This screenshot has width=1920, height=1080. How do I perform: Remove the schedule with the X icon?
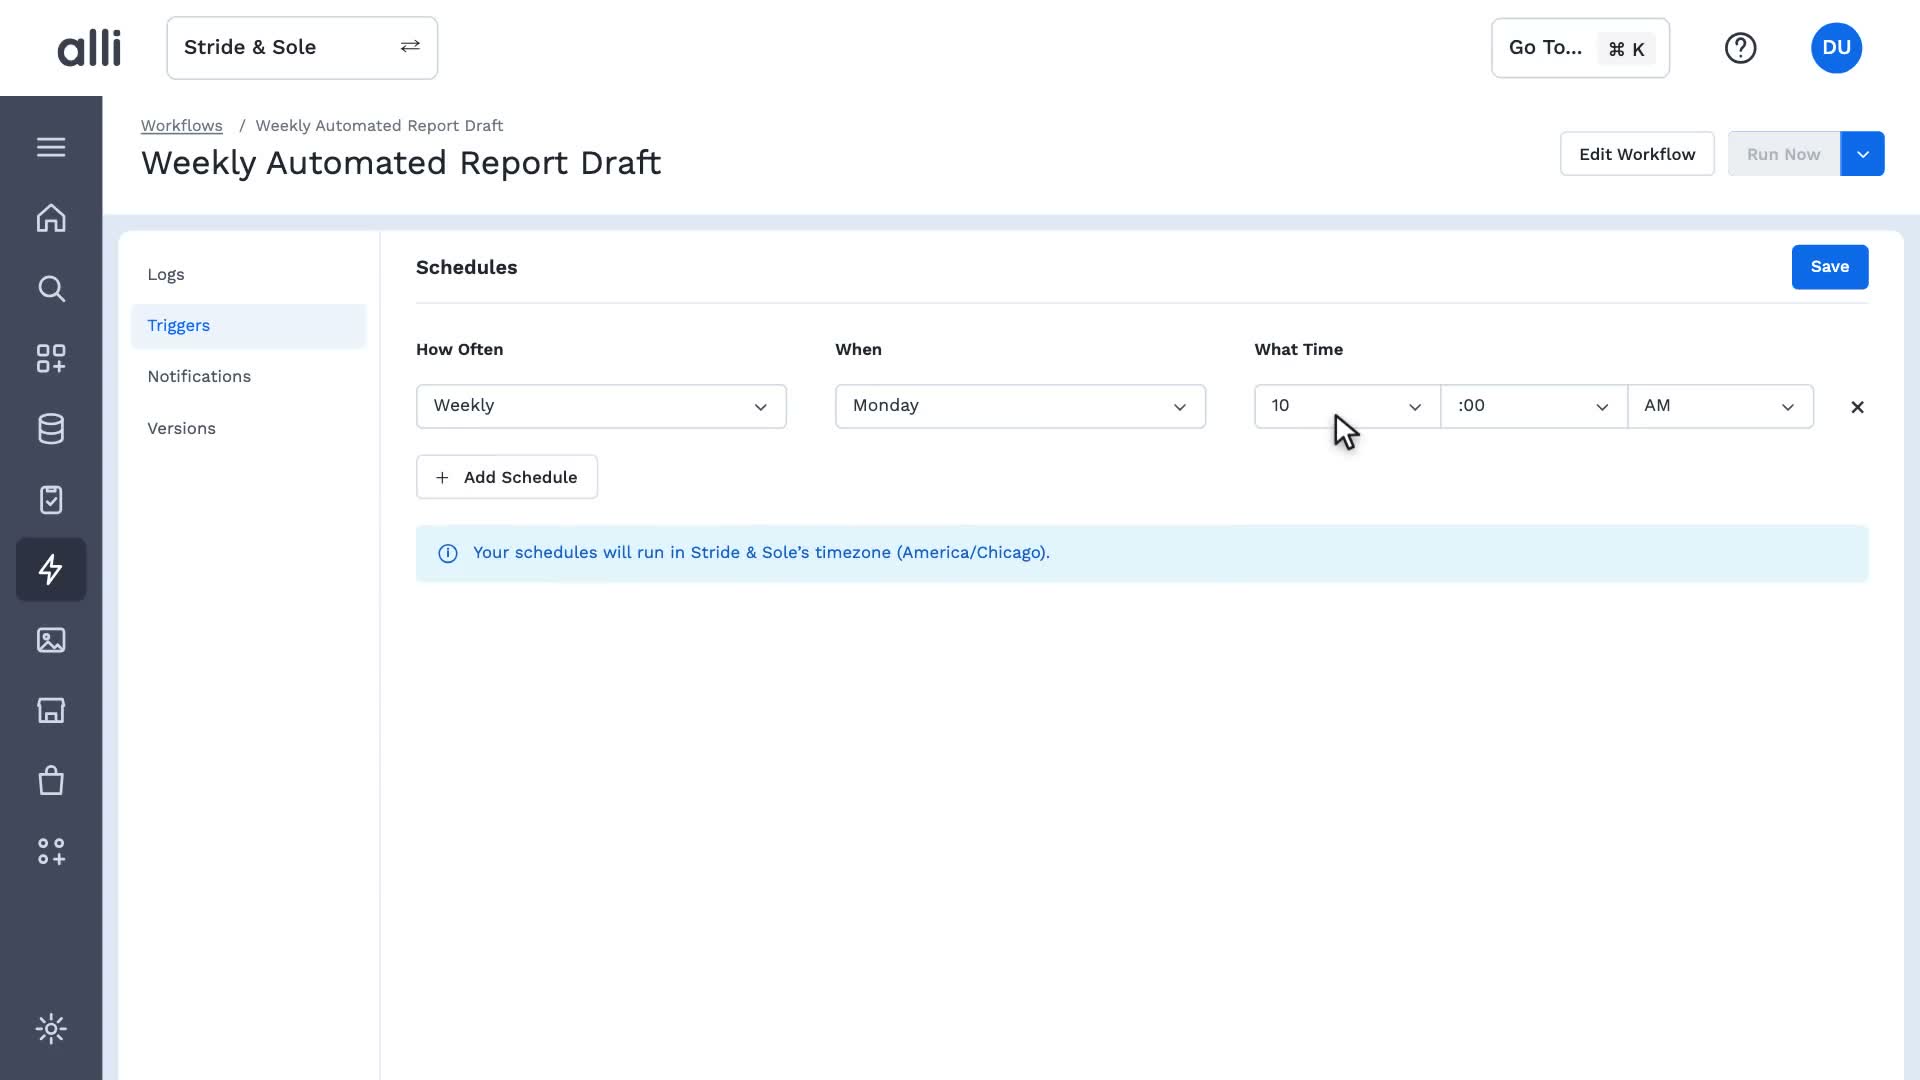pyautogui.click(x=1857, y=407)
